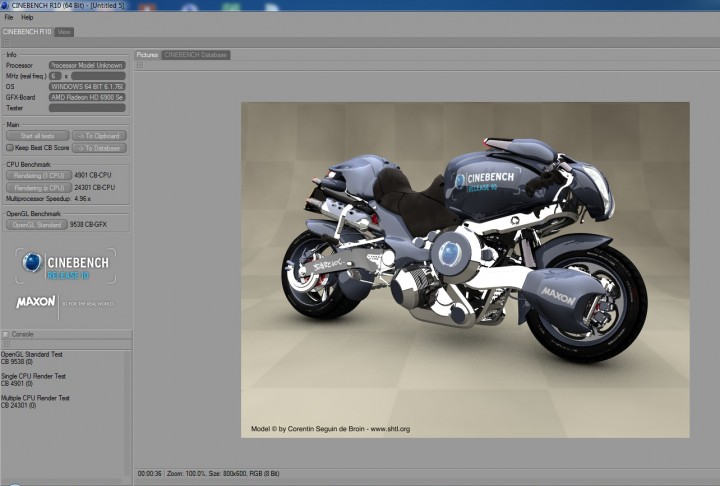Viewport: 720px width, 486px height.
Task: Click the 24301 CB-CPU multi score
Action: pos(95,187)
